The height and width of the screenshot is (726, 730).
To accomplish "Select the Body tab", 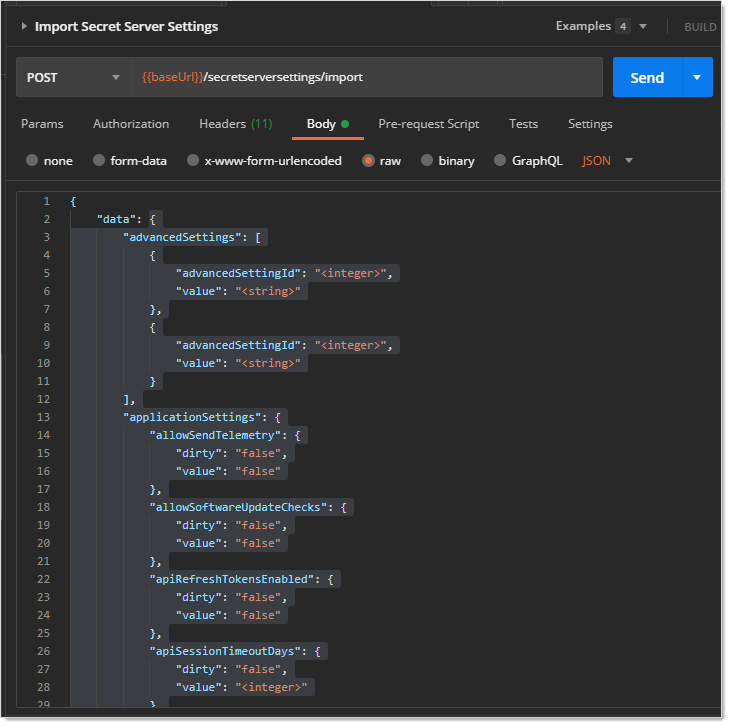I will pyautogui.click(x=322, y=124).
